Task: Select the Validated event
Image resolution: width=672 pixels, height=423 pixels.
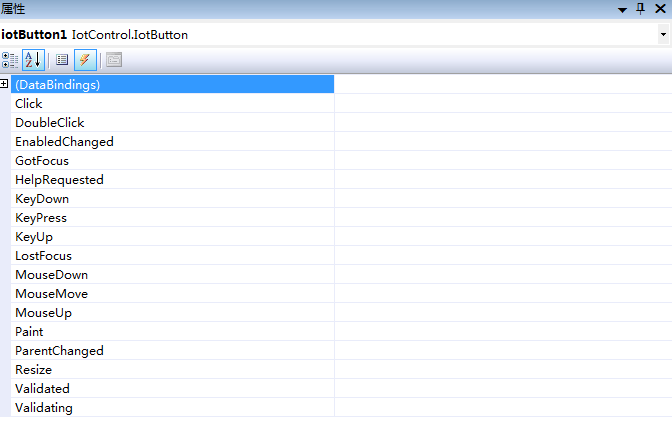Action: point(172,389)
